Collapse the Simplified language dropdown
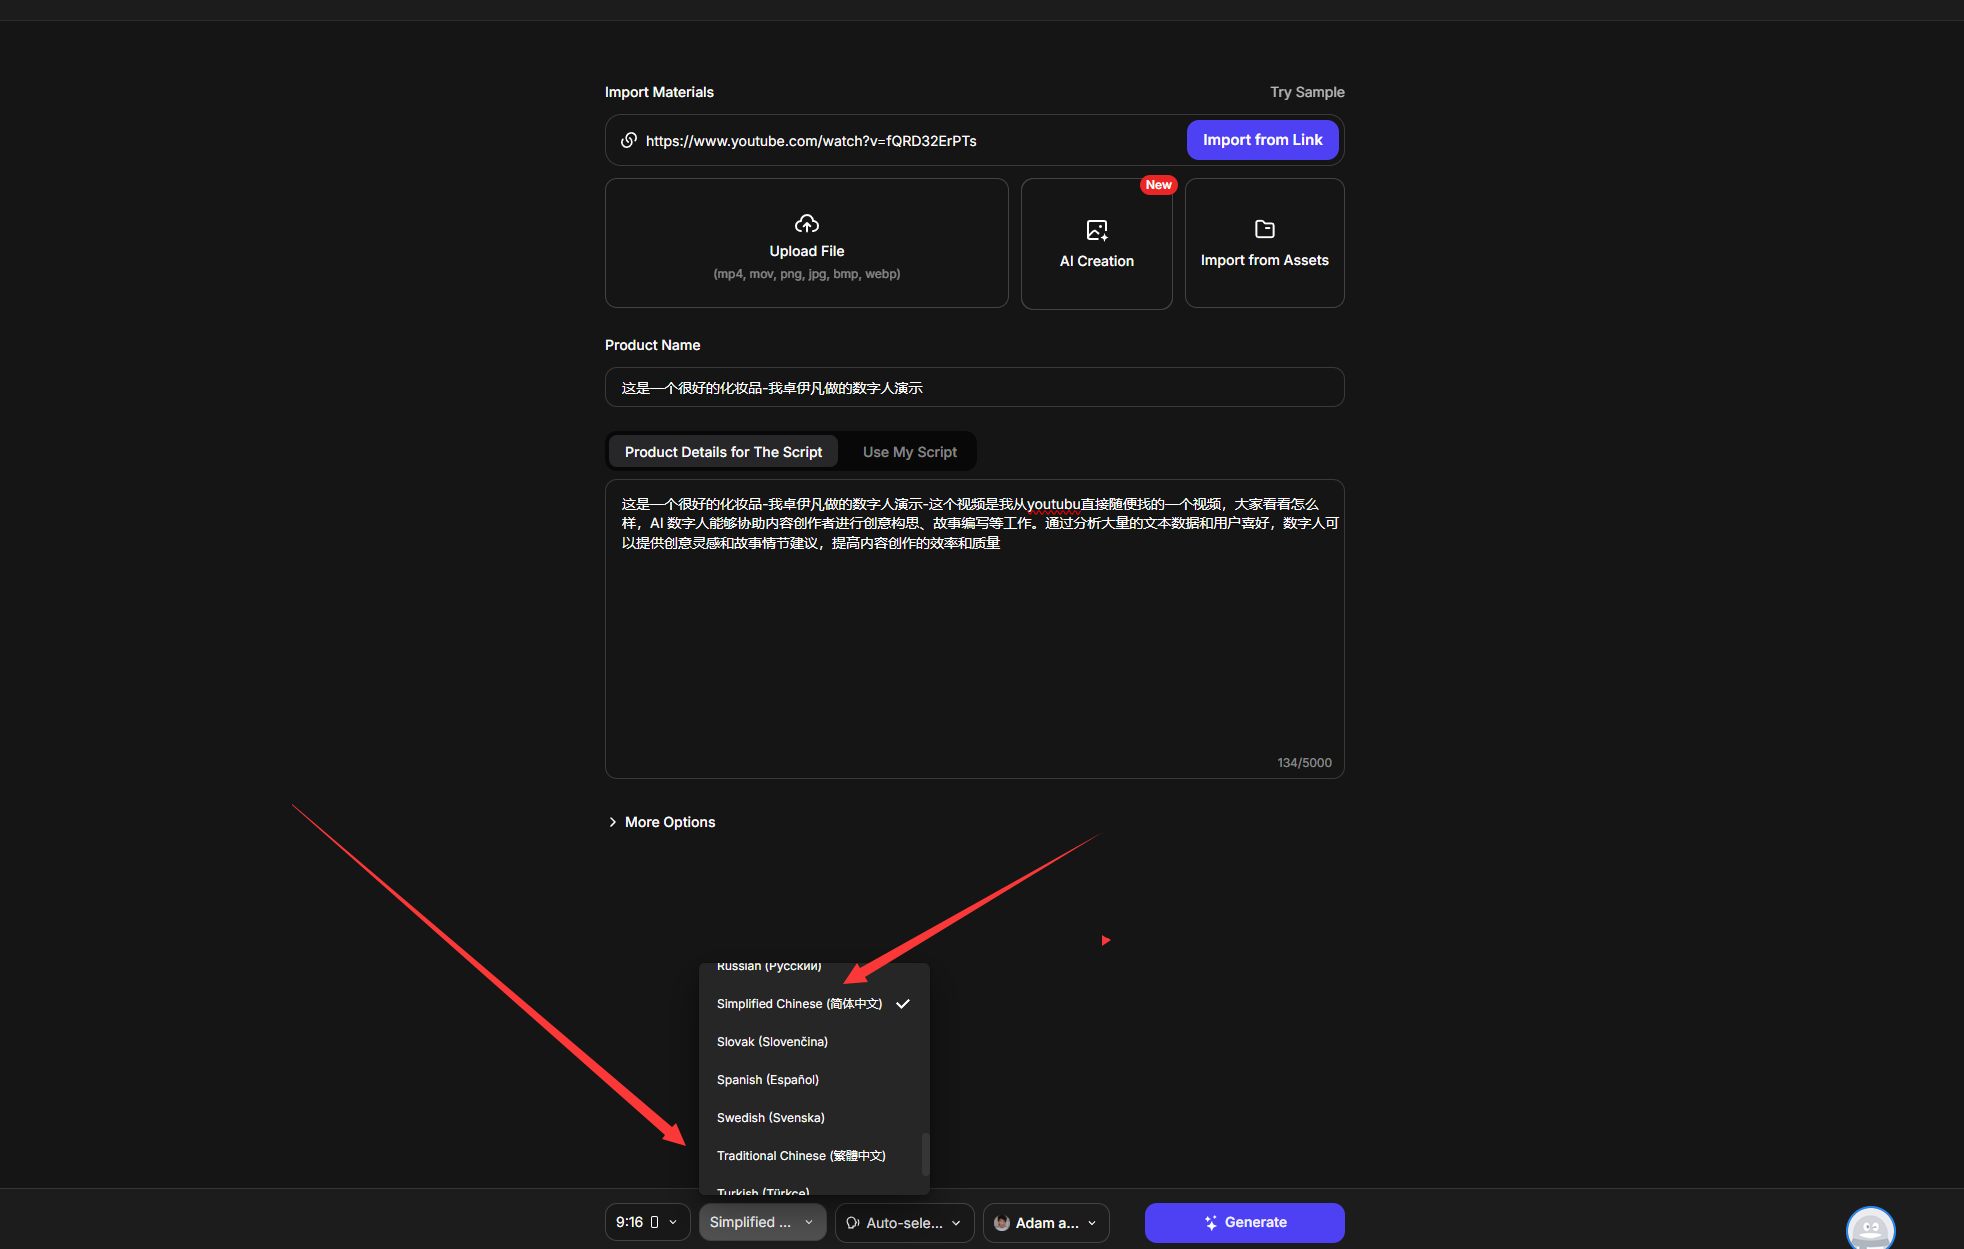Image resolution: width=1964 pixels, height=1249 pixels. pos(762,1222)
